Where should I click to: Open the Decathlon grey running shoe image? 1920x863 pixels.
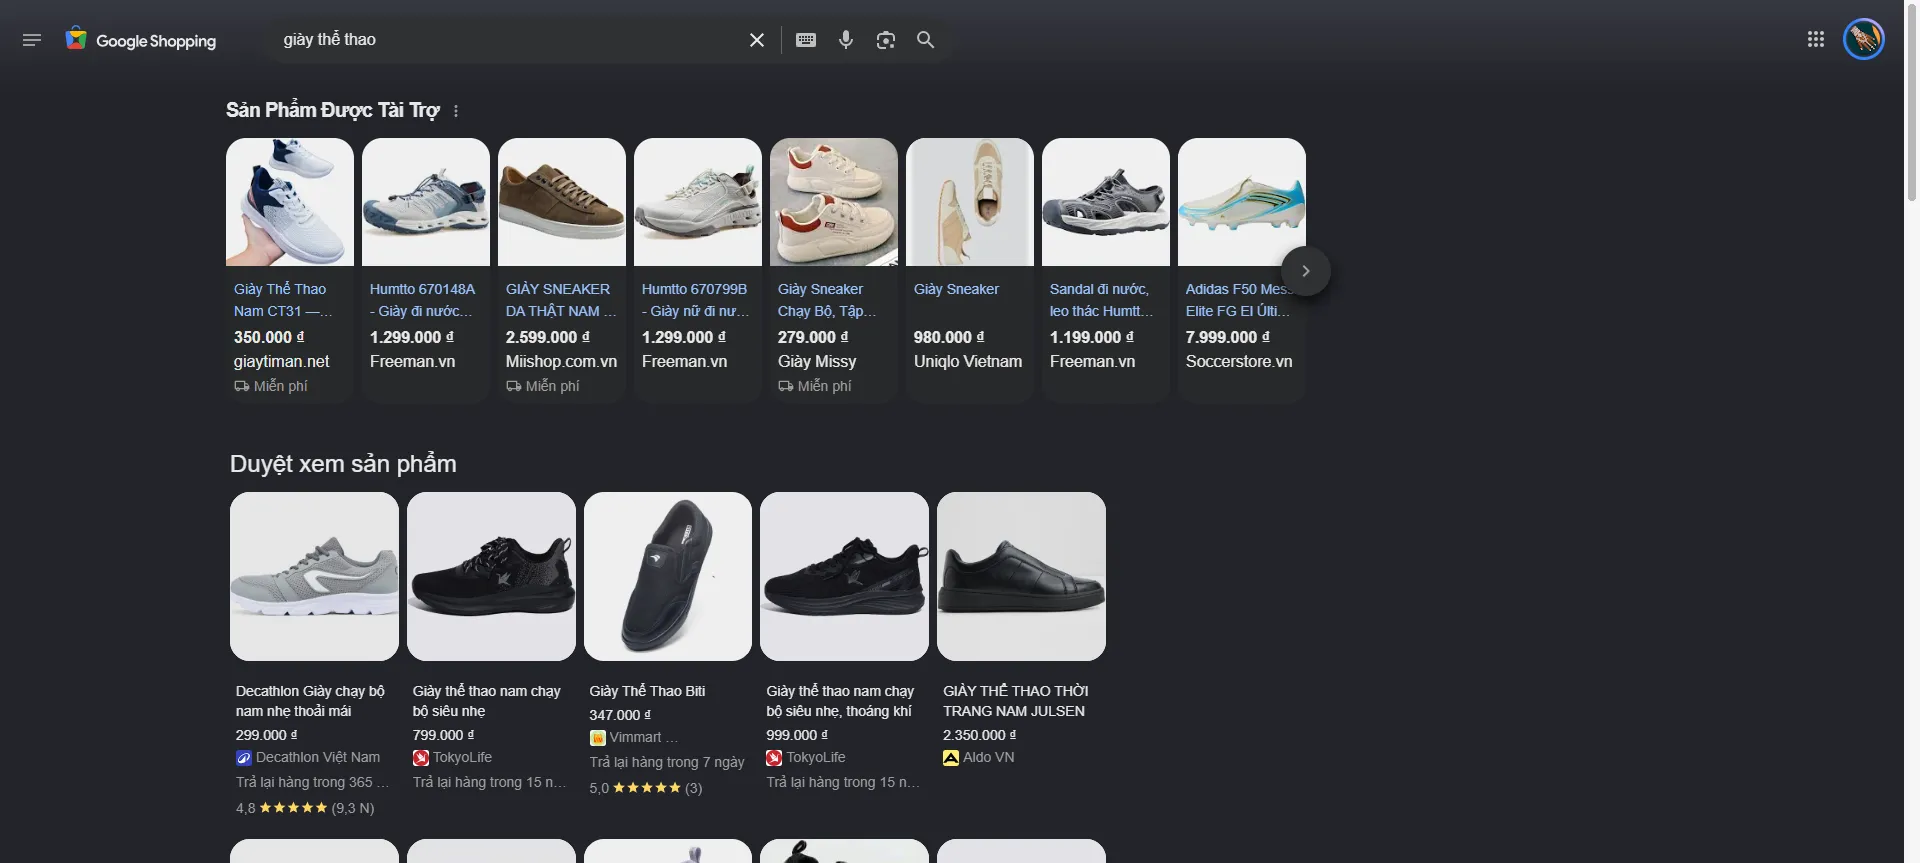314,576
